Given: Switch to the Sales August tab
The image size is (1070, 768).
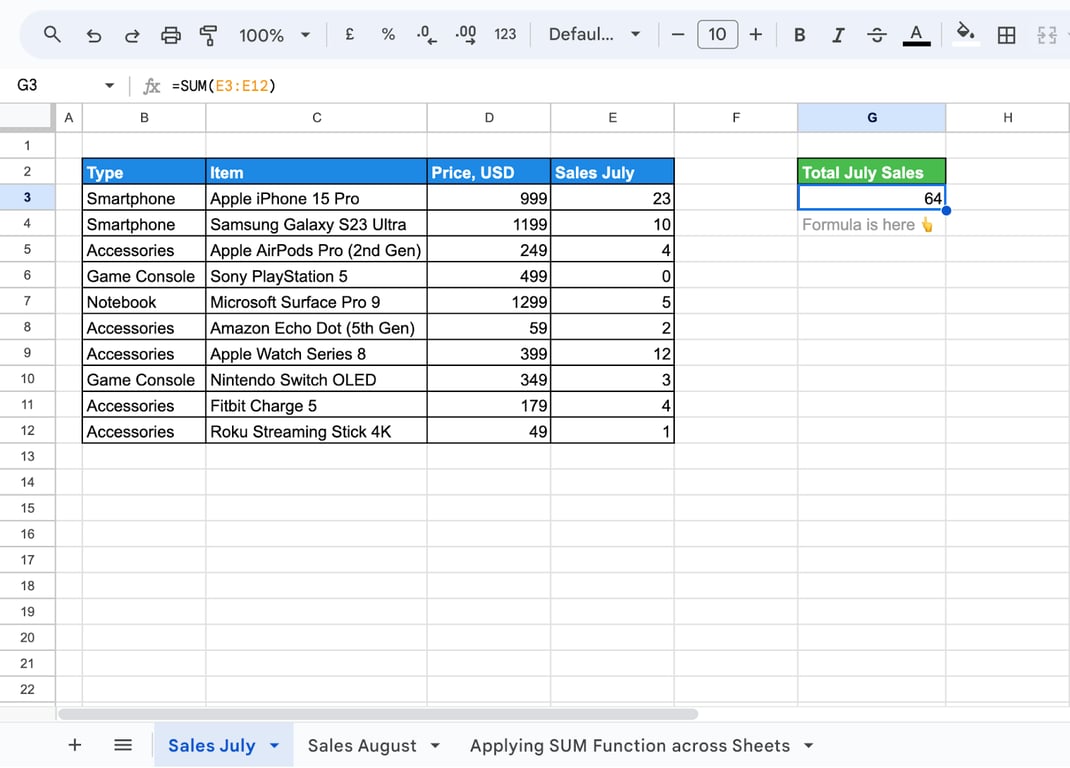Looking at the screenshot, I should [362, 745].
